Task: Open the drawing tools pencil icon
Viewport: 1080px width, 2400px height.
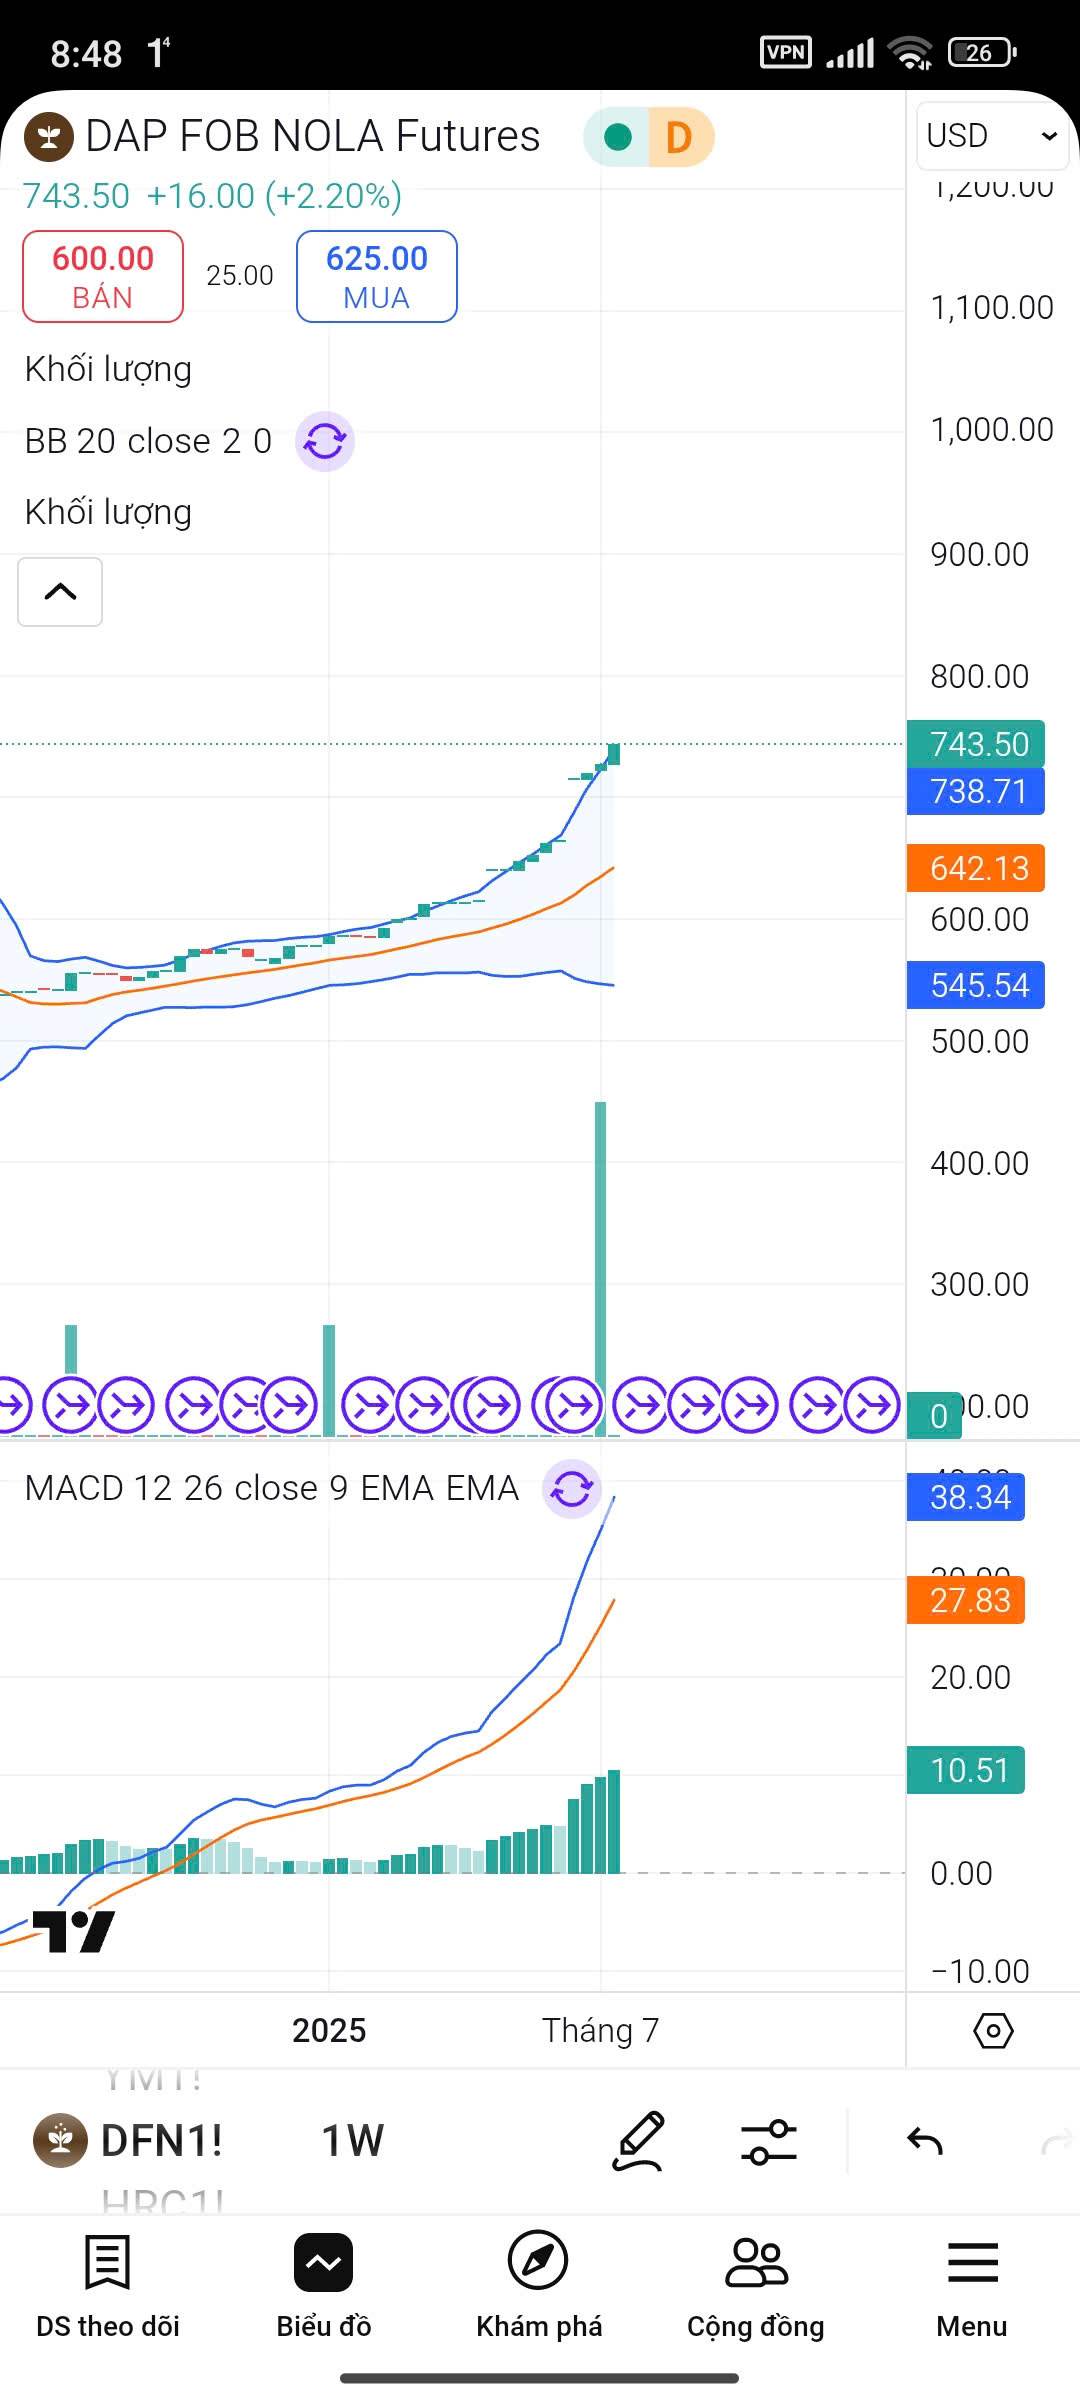Action: [638, 2141]
